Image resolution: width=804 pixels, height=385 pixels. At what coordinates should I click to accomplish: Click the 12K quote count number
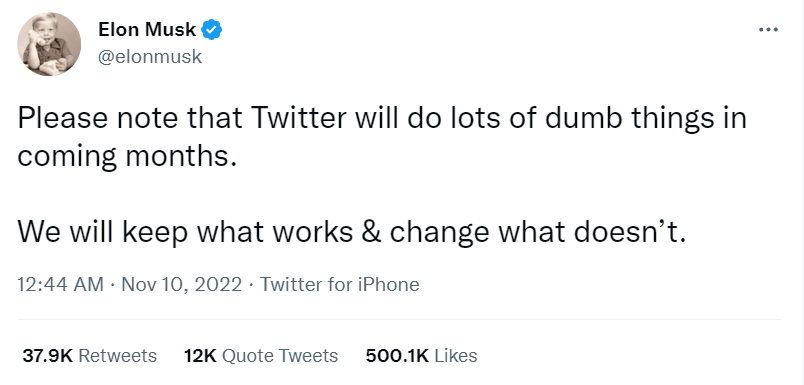coord(200,355)
